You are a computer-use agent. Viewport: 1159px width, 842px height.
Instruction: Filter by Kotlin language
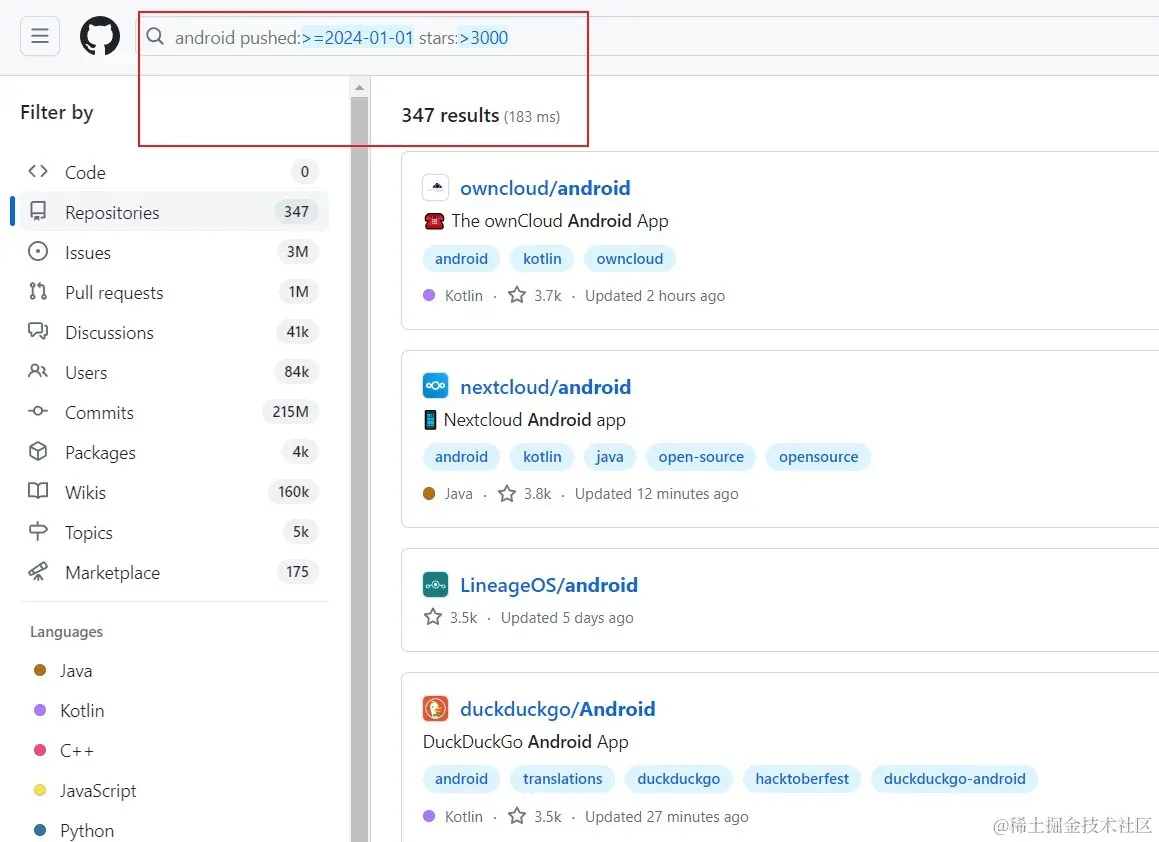pyautogui.click(x=81, y=710)
